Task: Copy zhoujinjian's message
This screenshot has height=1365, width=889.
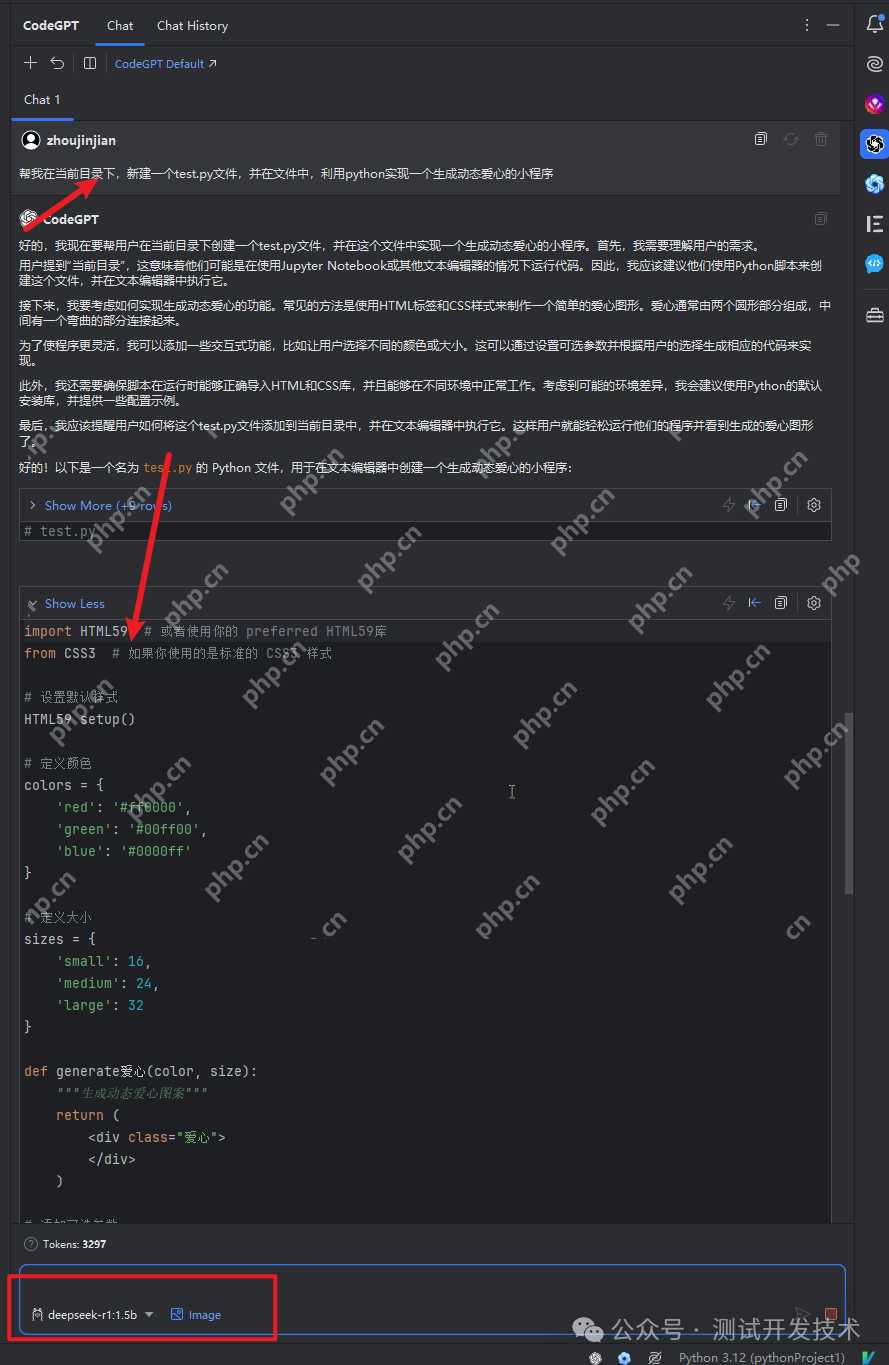Action: coord(761,139)
